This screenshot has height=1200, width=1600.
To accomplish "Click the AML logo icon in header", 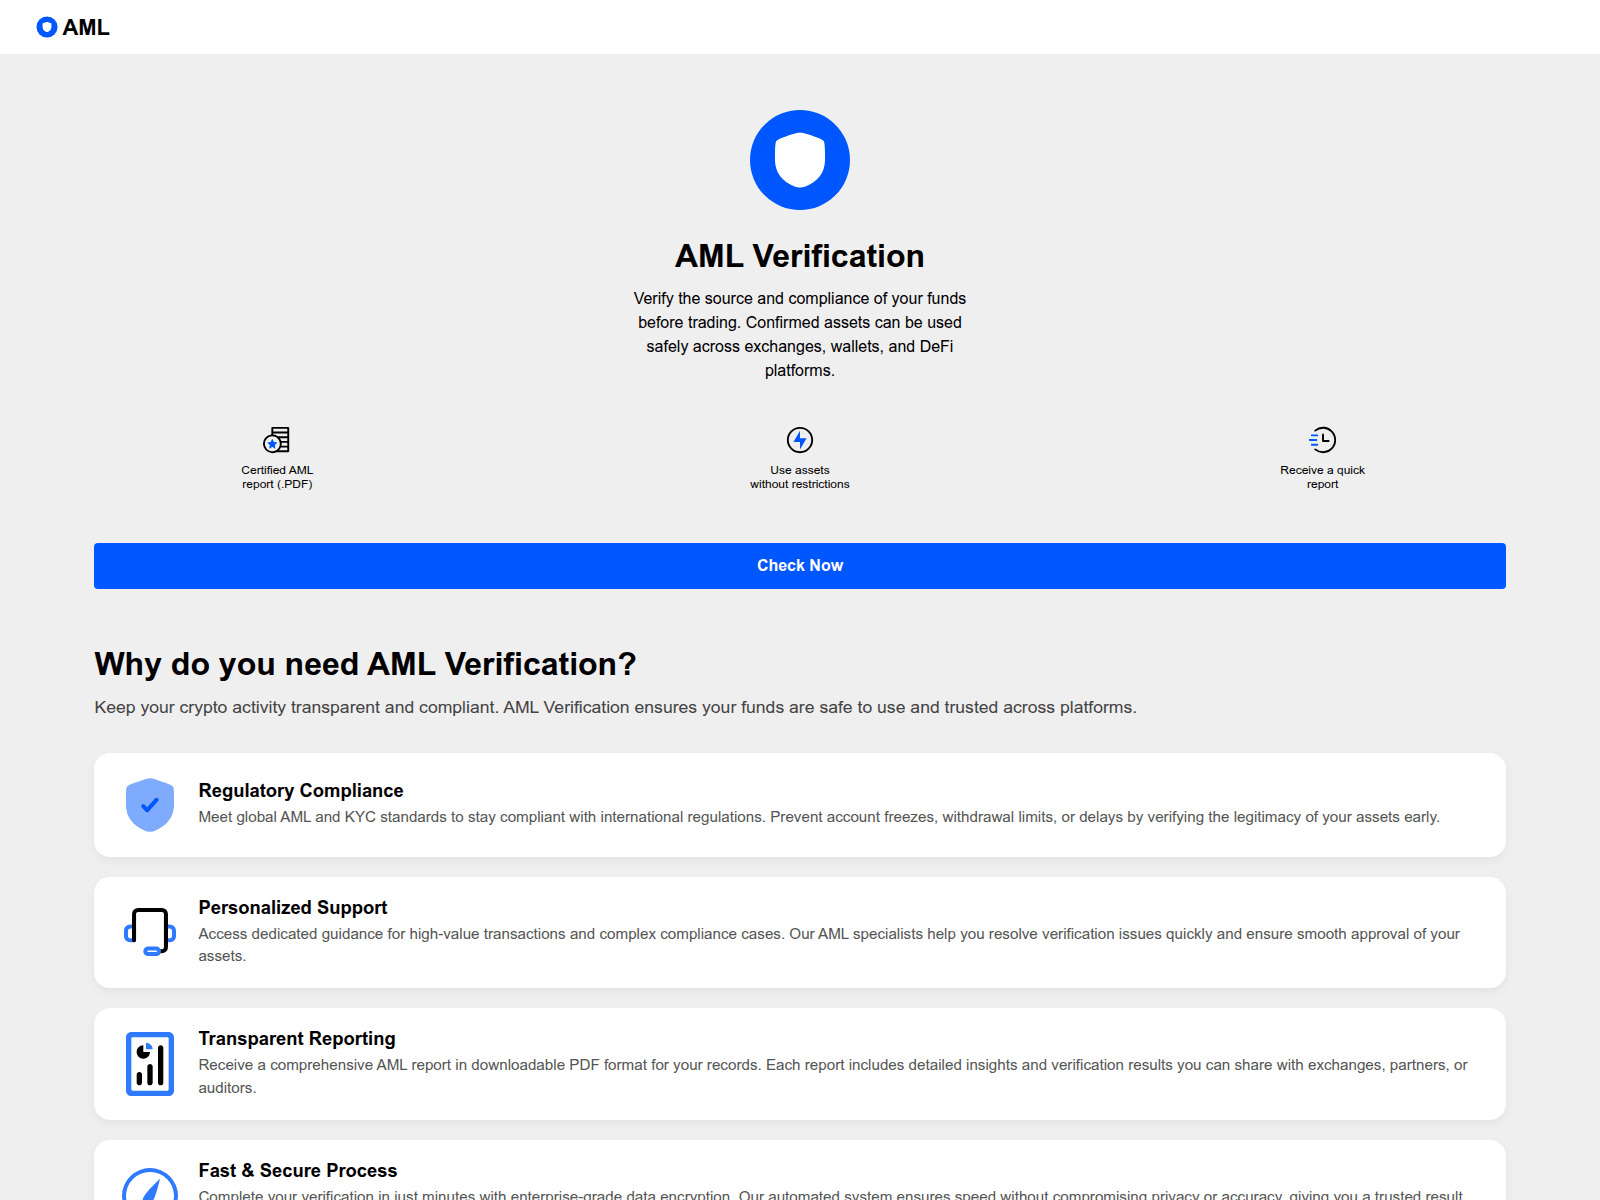I will pyautogui.click(x=47, y=27).
